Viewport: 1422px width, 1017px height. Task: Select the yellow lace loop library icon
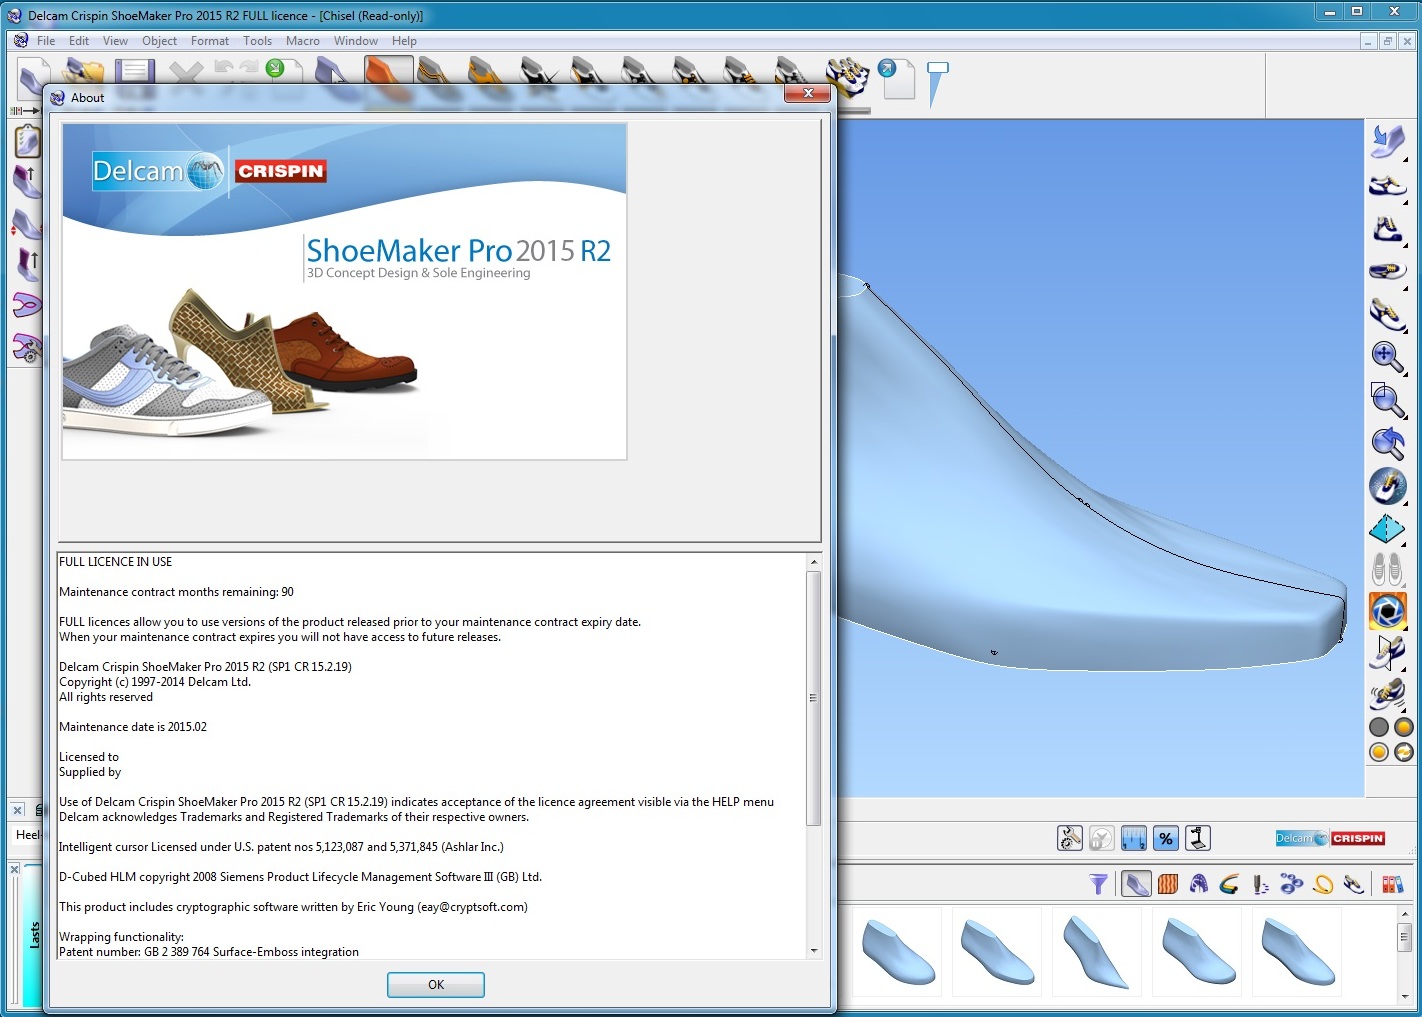click(x=1323, y=884)
